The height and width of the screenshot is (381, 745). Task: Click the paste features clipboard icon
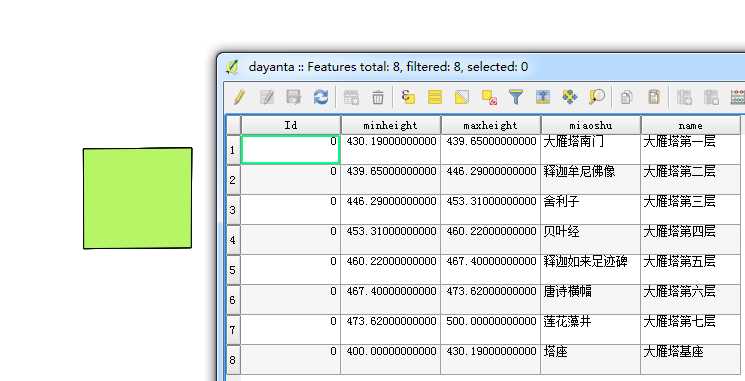point(654,97)
